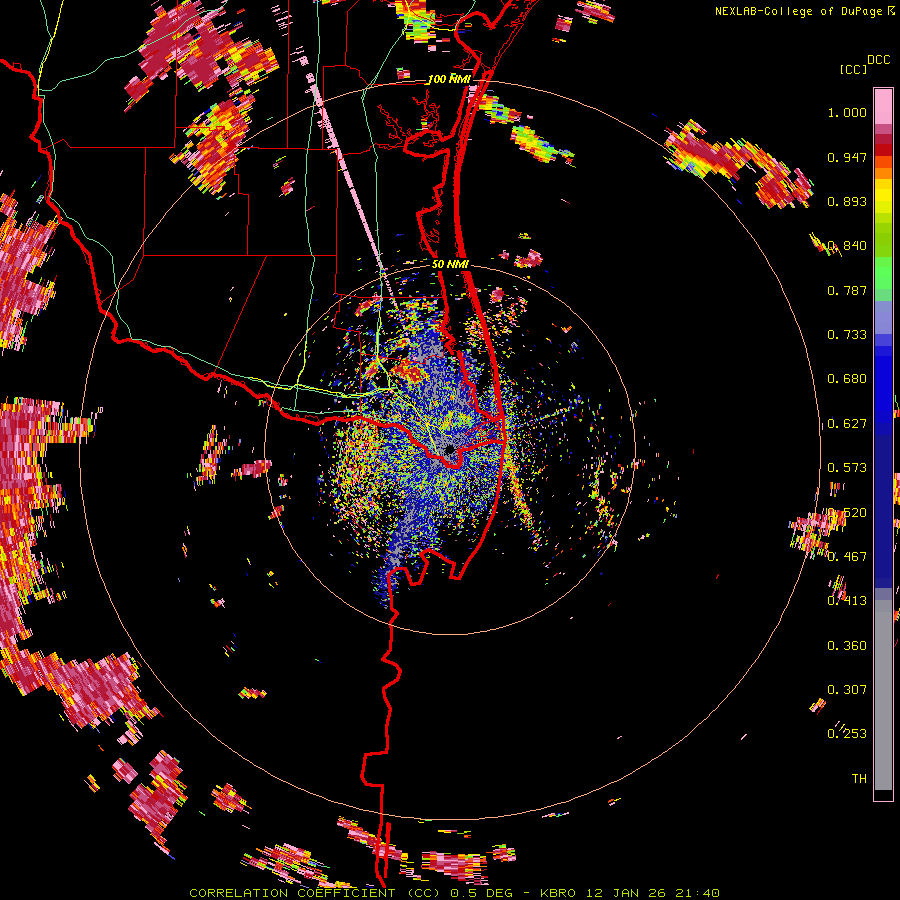
Task: Click the 100 NMI range ring label
Action: pos(448,79)
